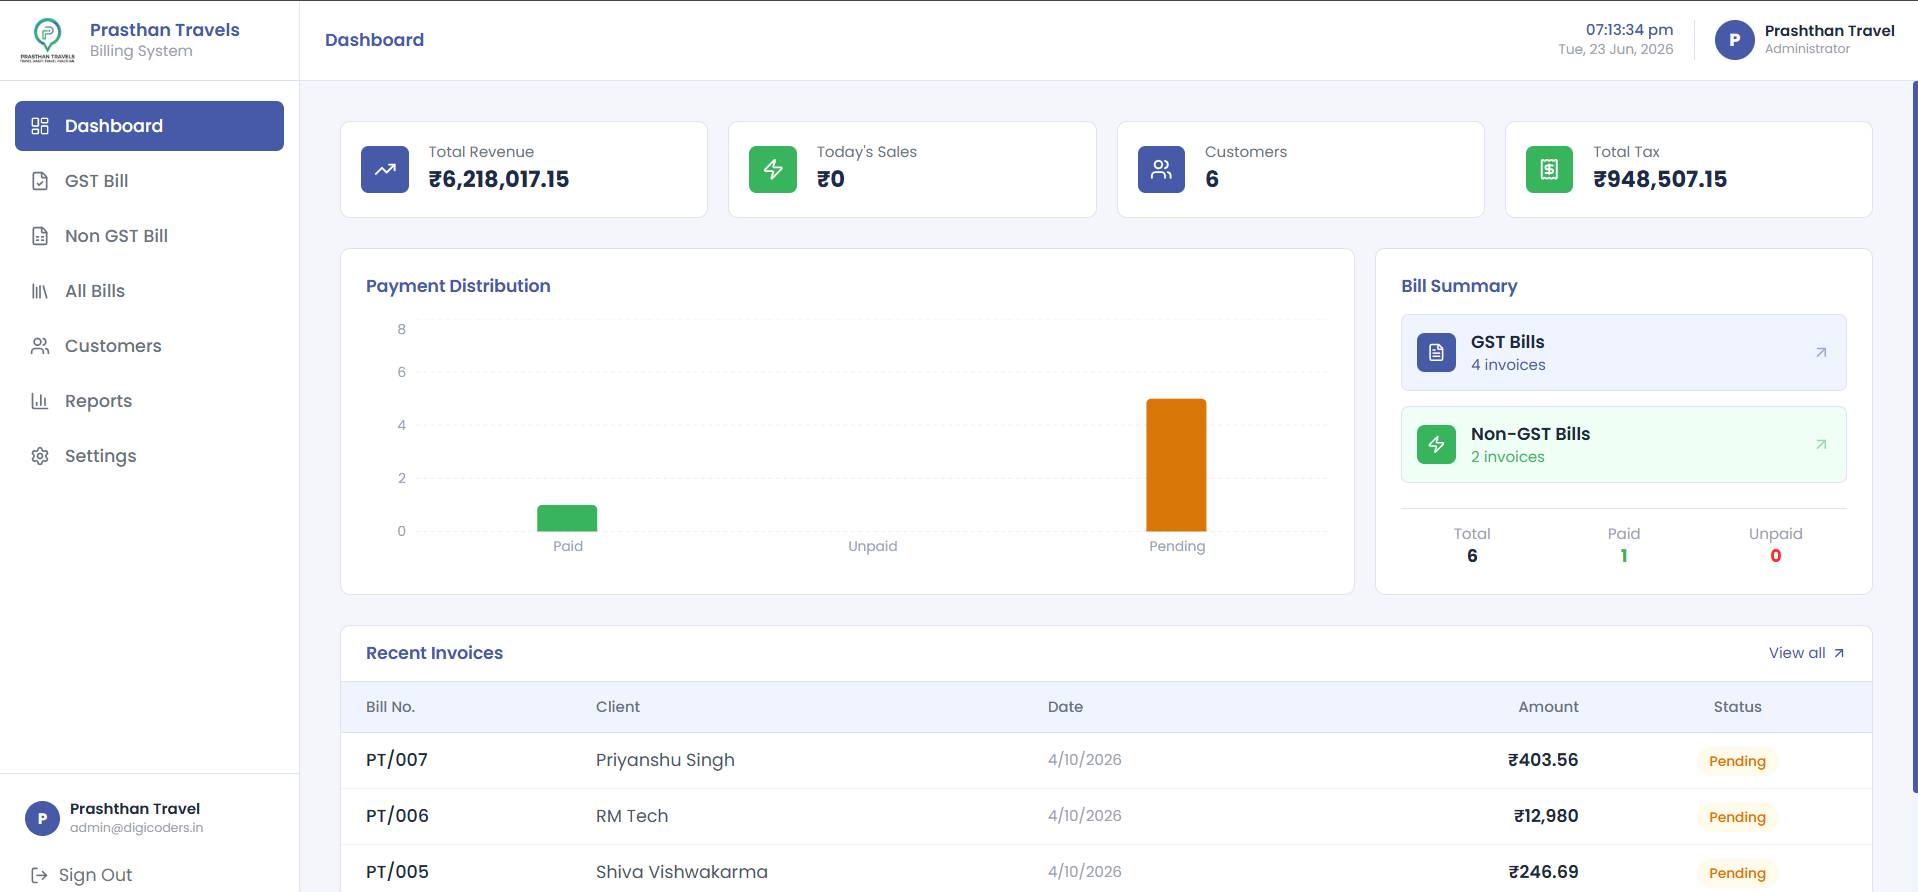This screenshot has height=892, width=1918.
Task: Click client name Priyanshu Singh
Action: pos(665,760)
